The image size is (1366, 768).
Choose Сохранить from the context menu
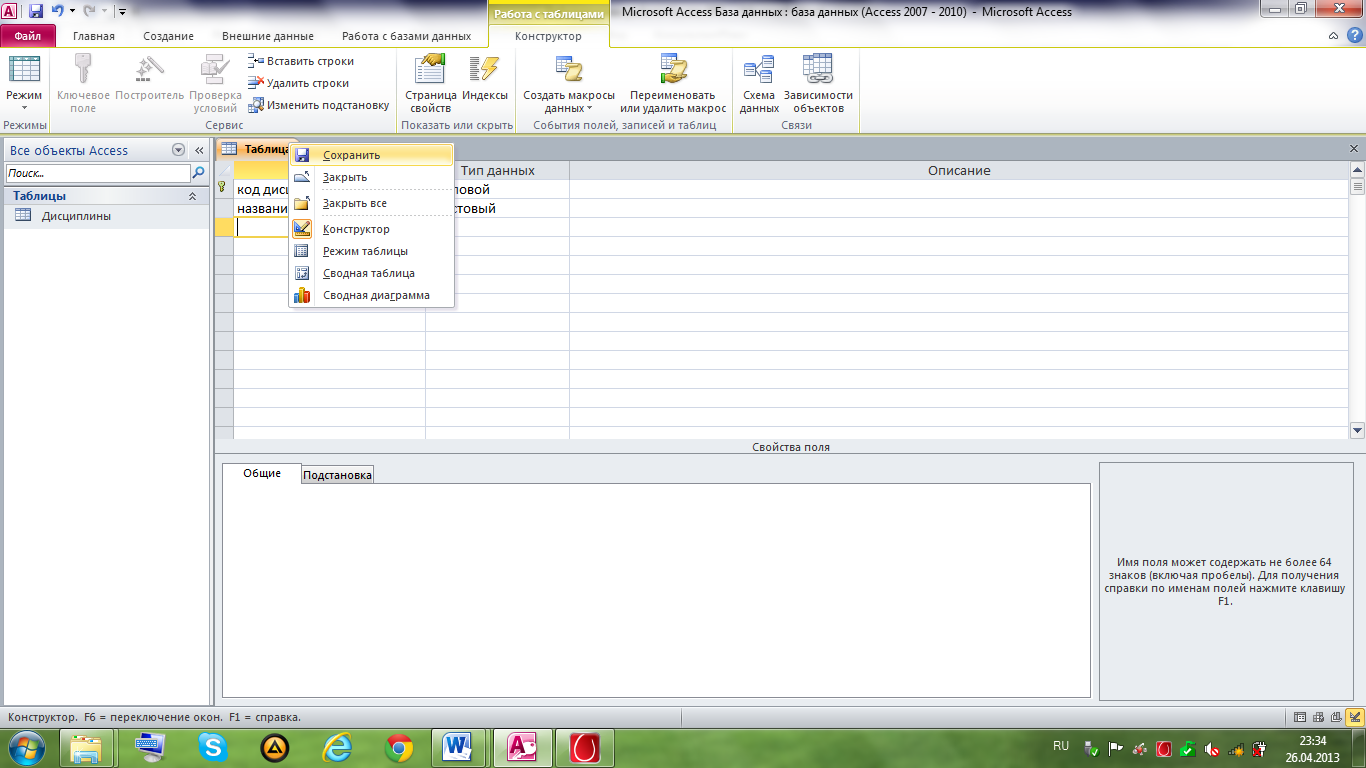pos(372,155)
